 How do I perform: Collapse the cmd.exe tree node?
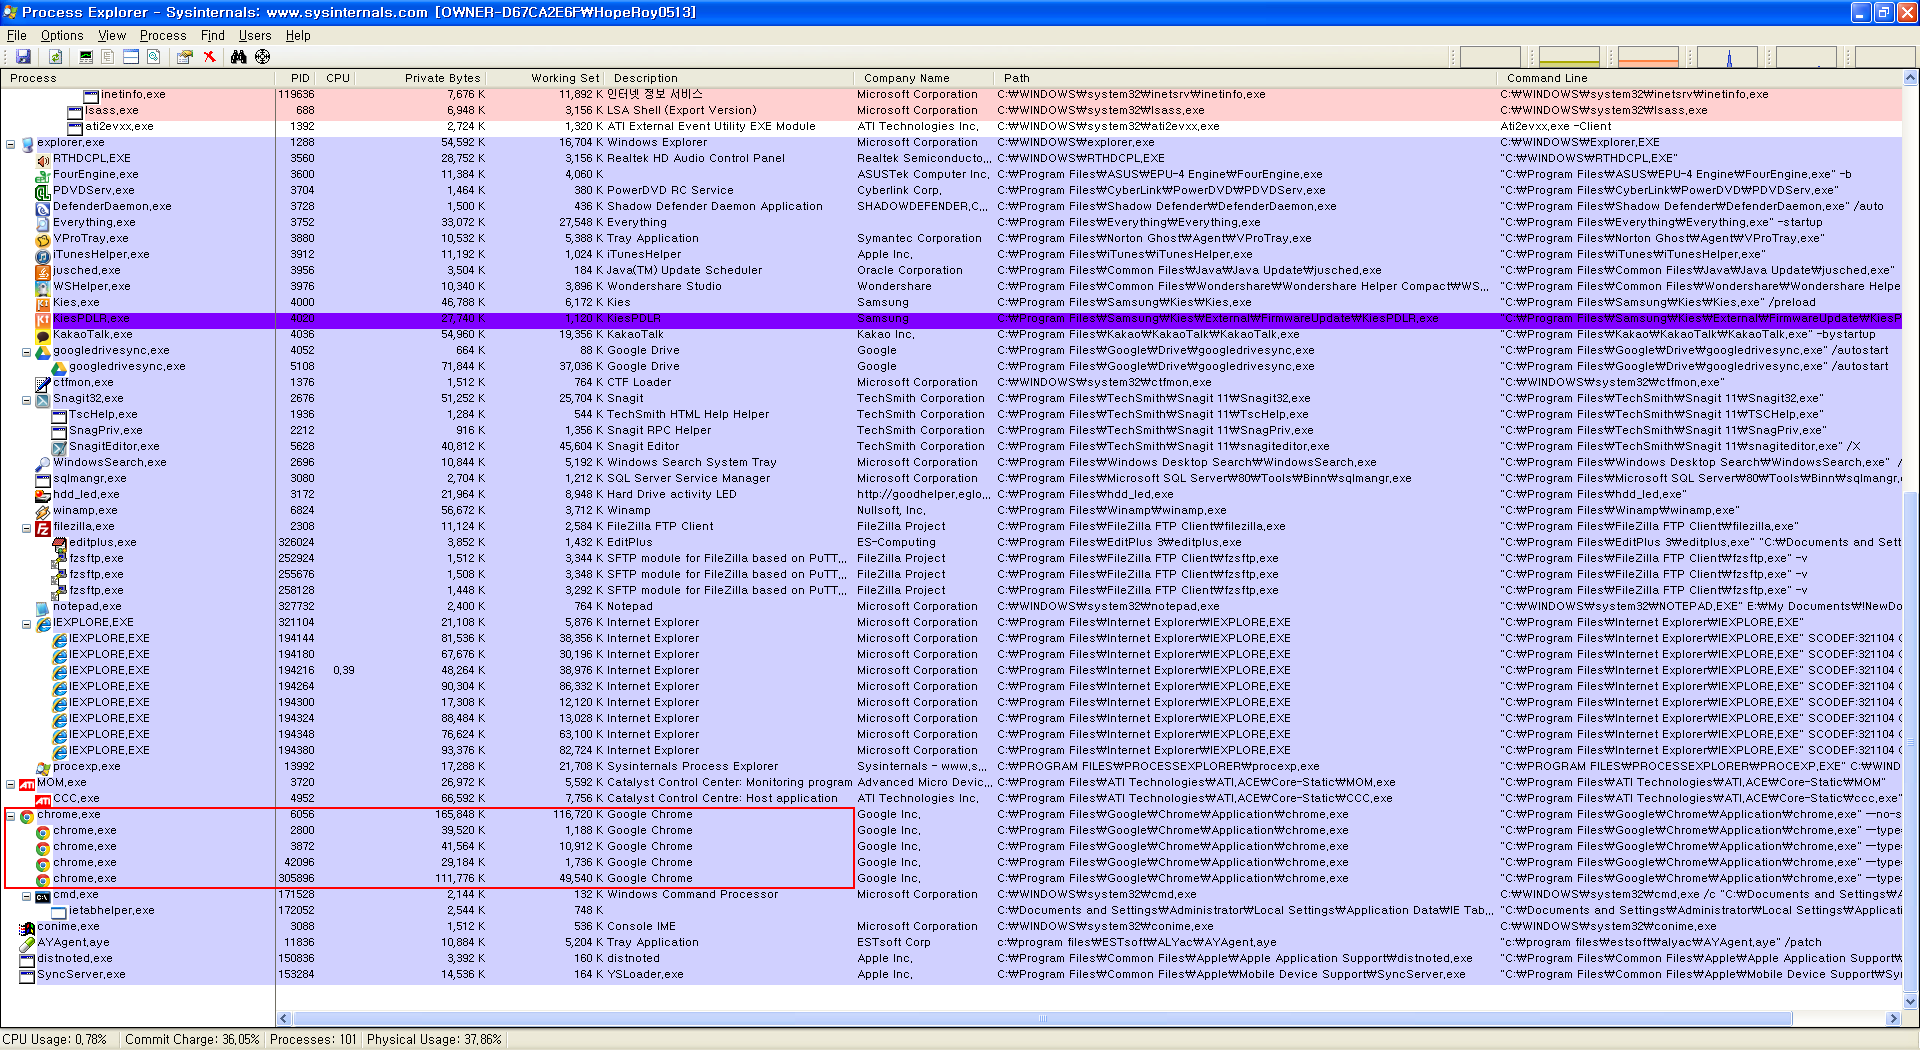tap(27, 895)
